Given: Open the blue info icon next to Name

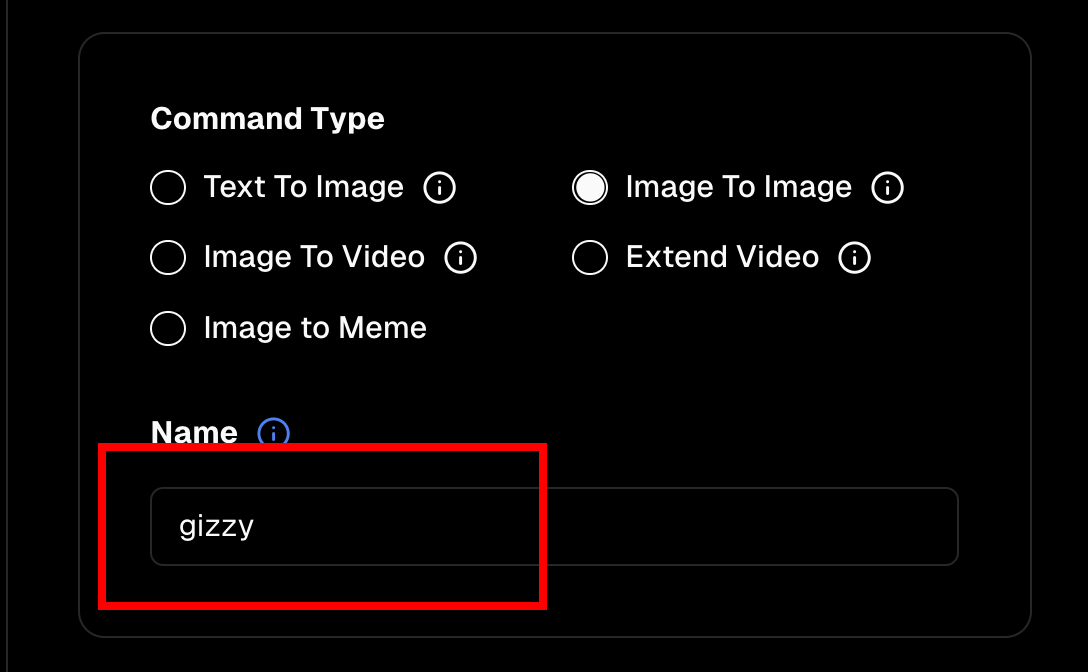Looking at the screenshot, I should coord(274,433).
